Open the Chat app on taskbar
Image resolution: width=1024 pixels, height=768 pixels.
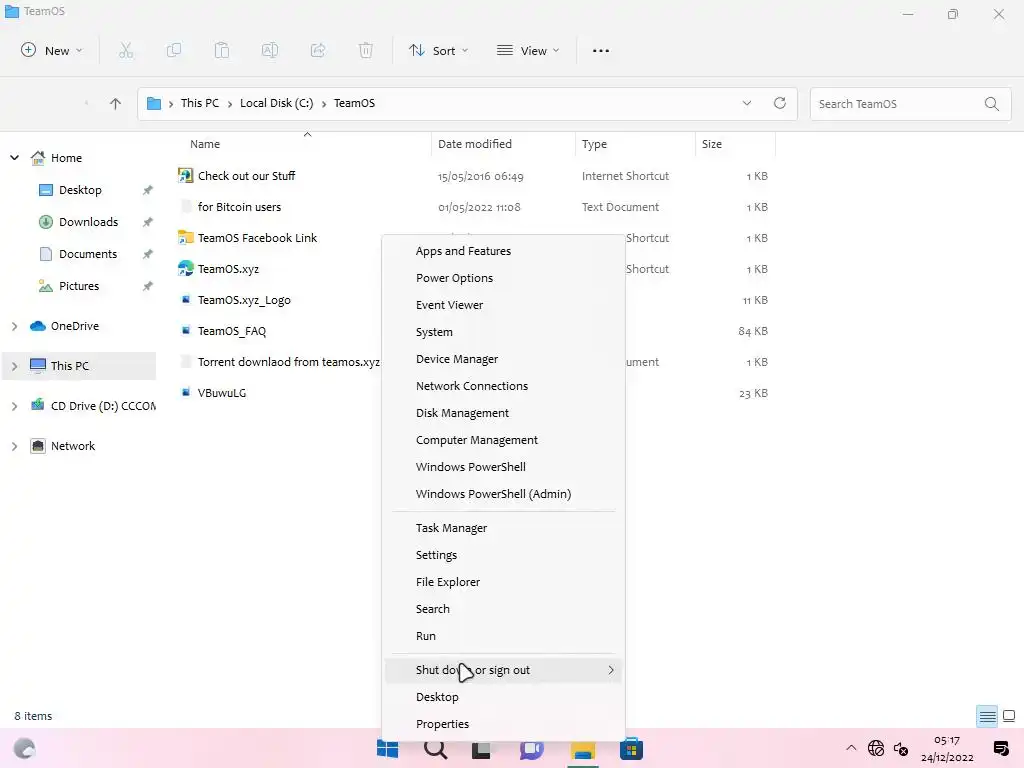tap(532, 749)
